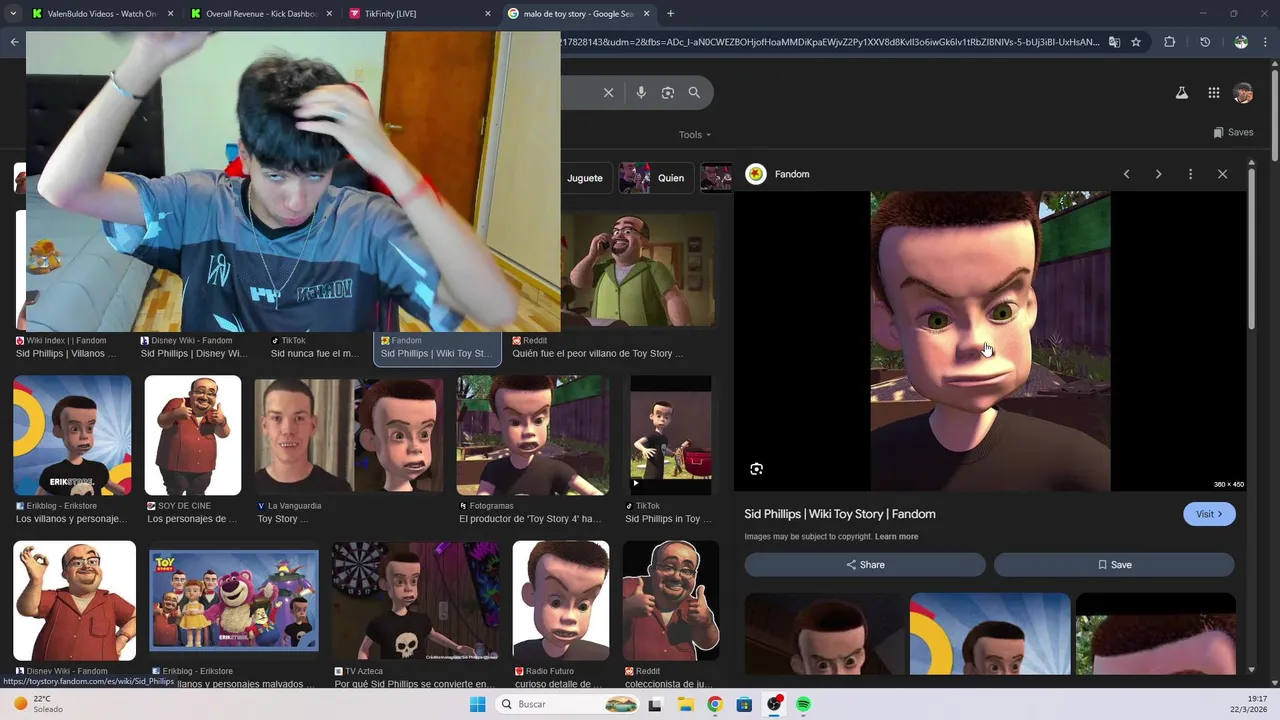1280x720 pixels.
Task: Open the related image with colorful circle background
Action: (990, 633)
